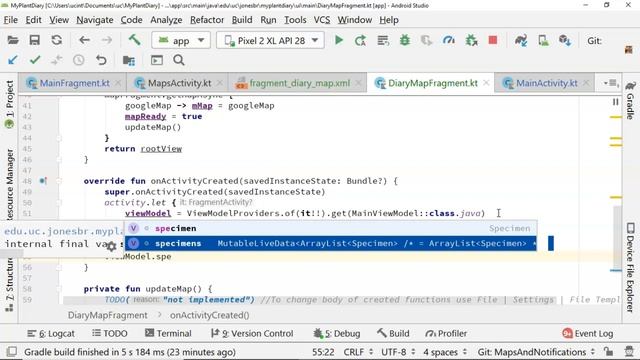Navigate back with the left arrow
The width and height of the screenshot is (640, 360).
[x=84, y=40]
